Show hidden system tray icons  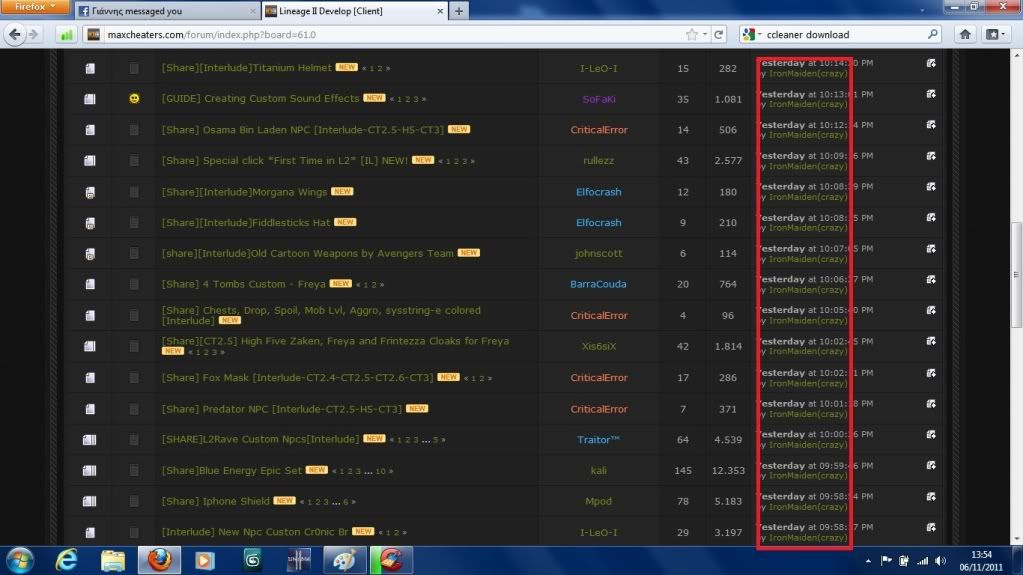[868, 561]
